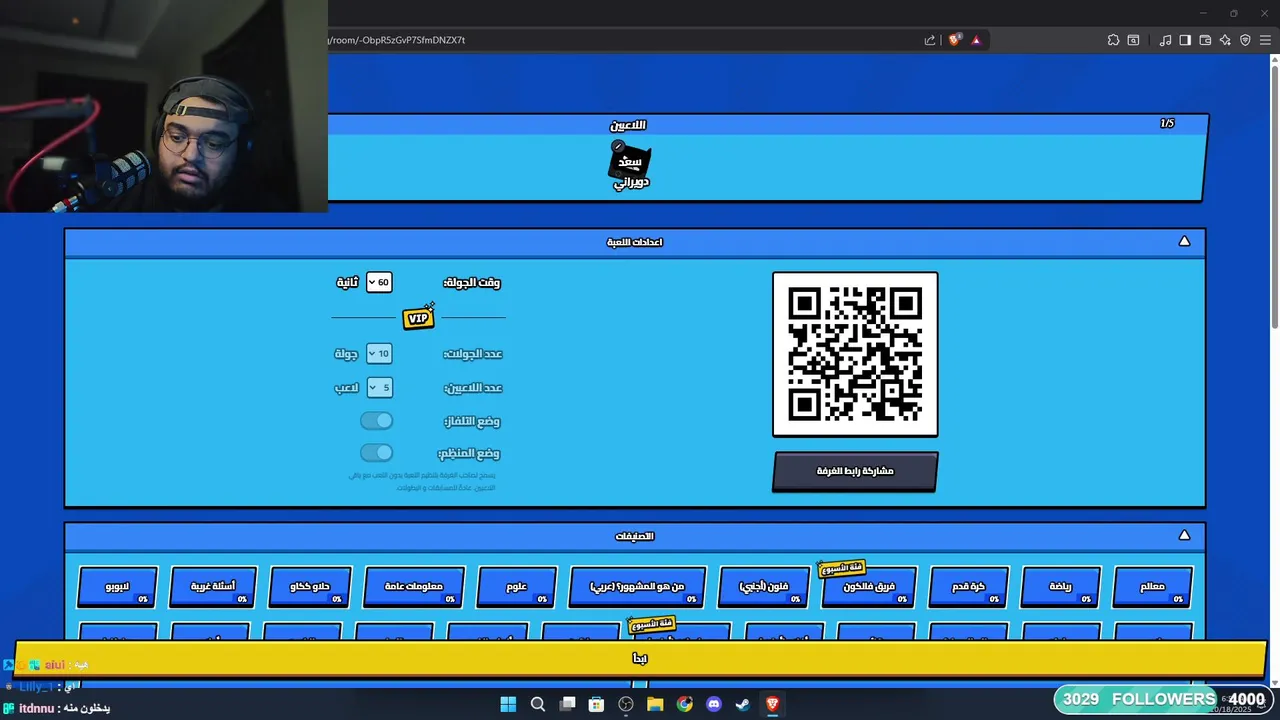Open the round time 60 dropdown
This screenshot has height=720, width=1280.
pos(379,282)
